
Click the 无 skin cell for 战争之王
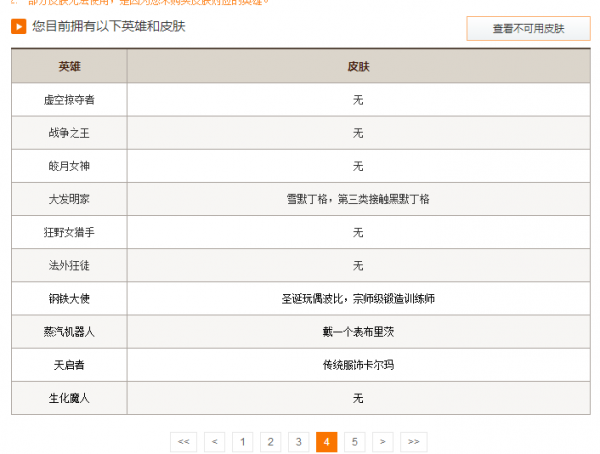(x=359, y=133)
